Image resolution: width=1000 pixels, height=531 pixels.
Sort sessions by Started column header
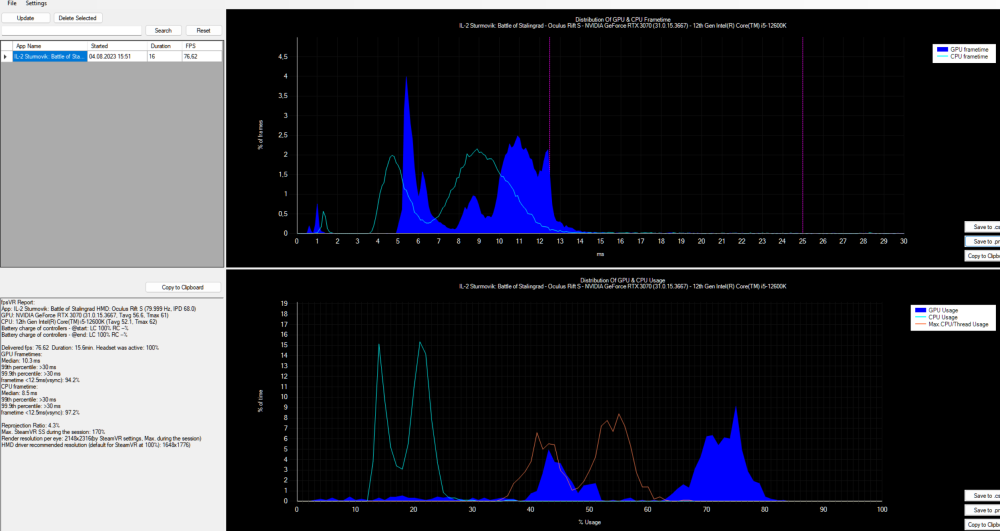(x=116, y=46)
